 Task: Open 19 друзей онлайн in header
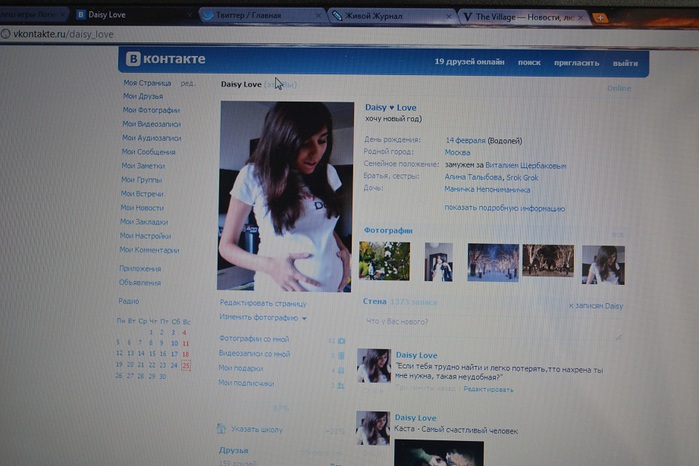tap(469, 62)
